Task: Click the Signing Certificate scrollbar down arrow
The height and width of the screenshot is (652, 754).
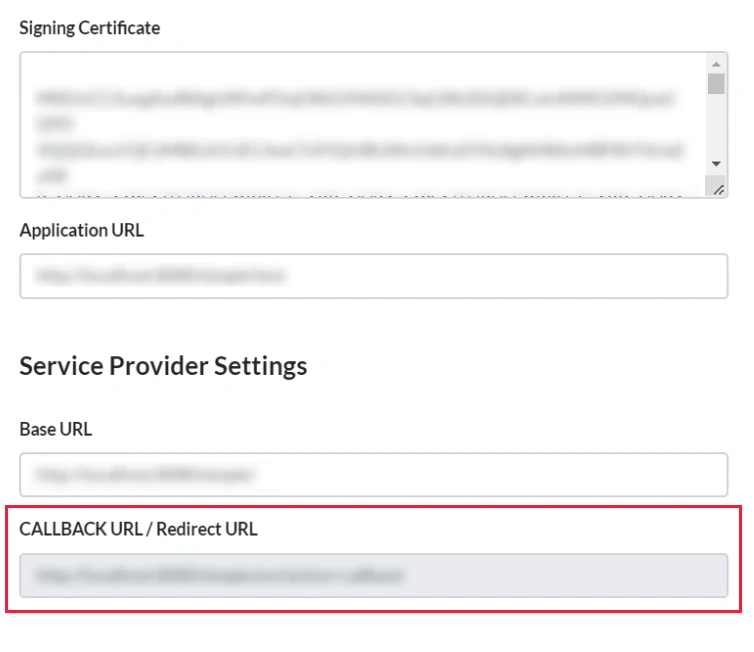Action: [x=716, y=164]
